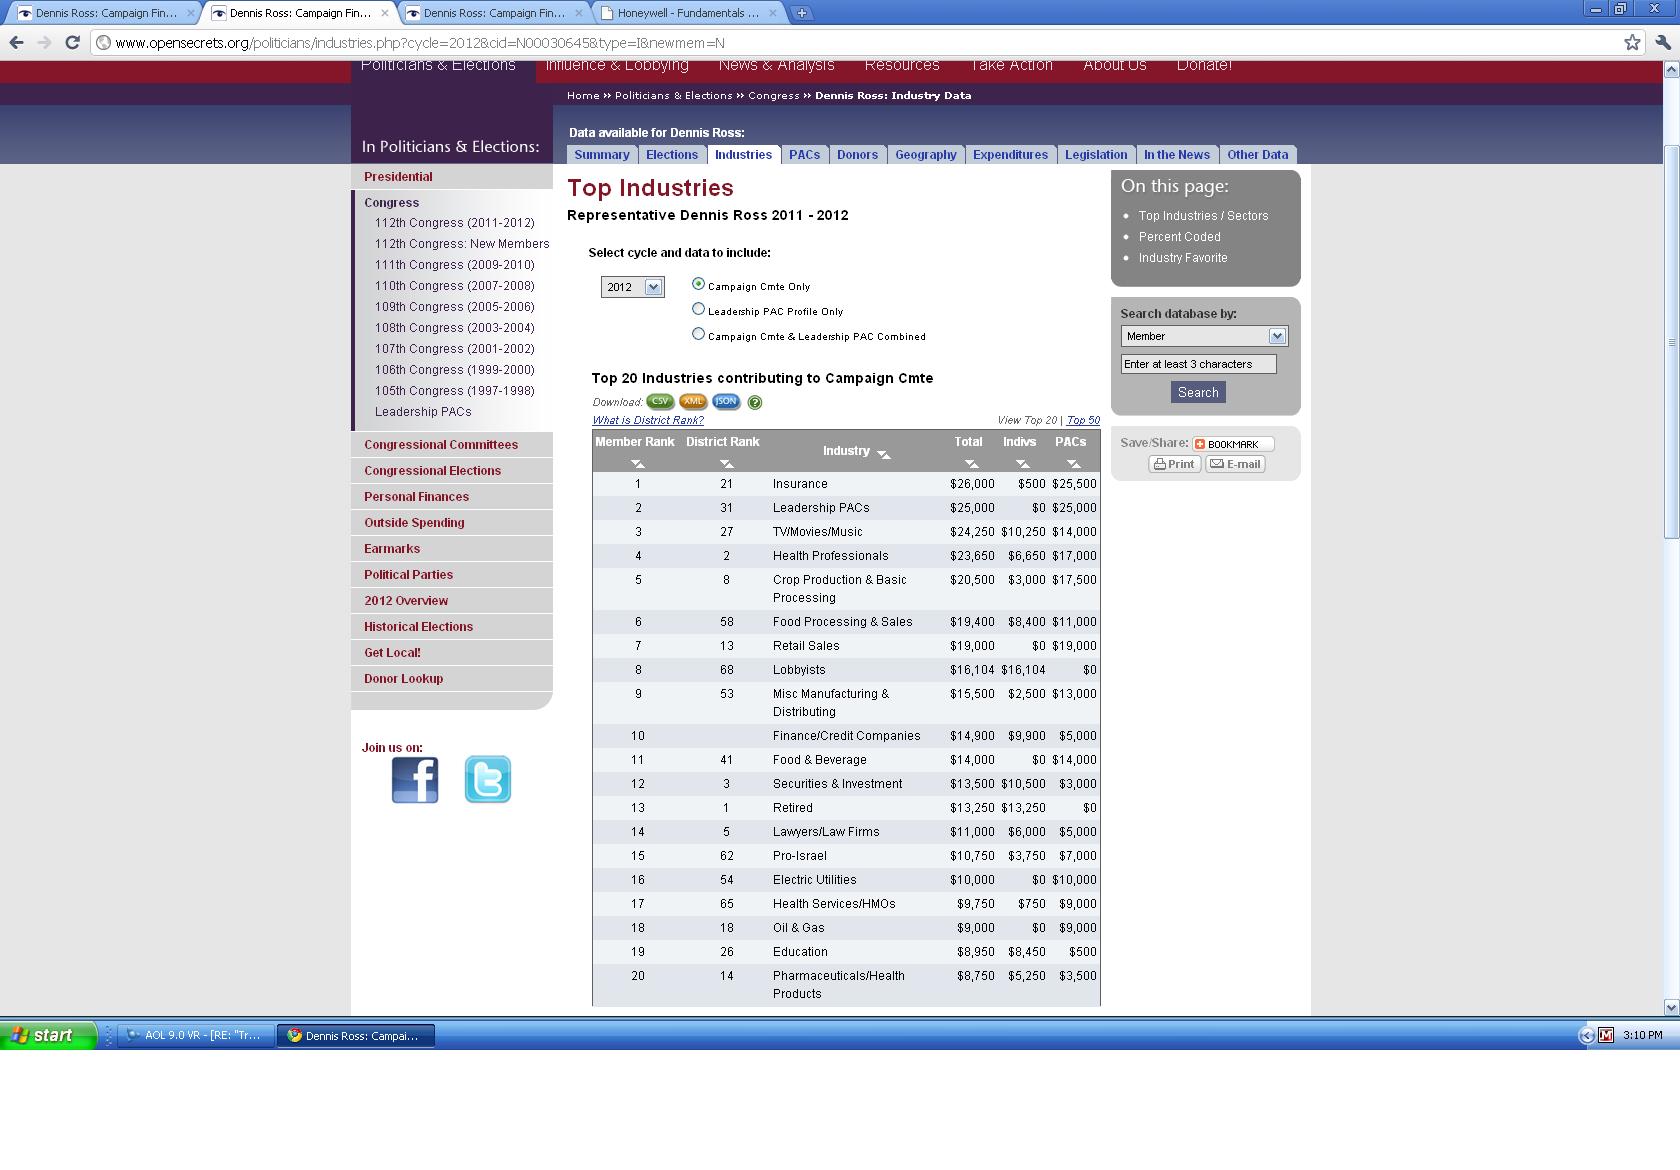Viewport: 1680px width, 1170px height.
Task: Open a new browser tab
Action: (x=801, y=13)
